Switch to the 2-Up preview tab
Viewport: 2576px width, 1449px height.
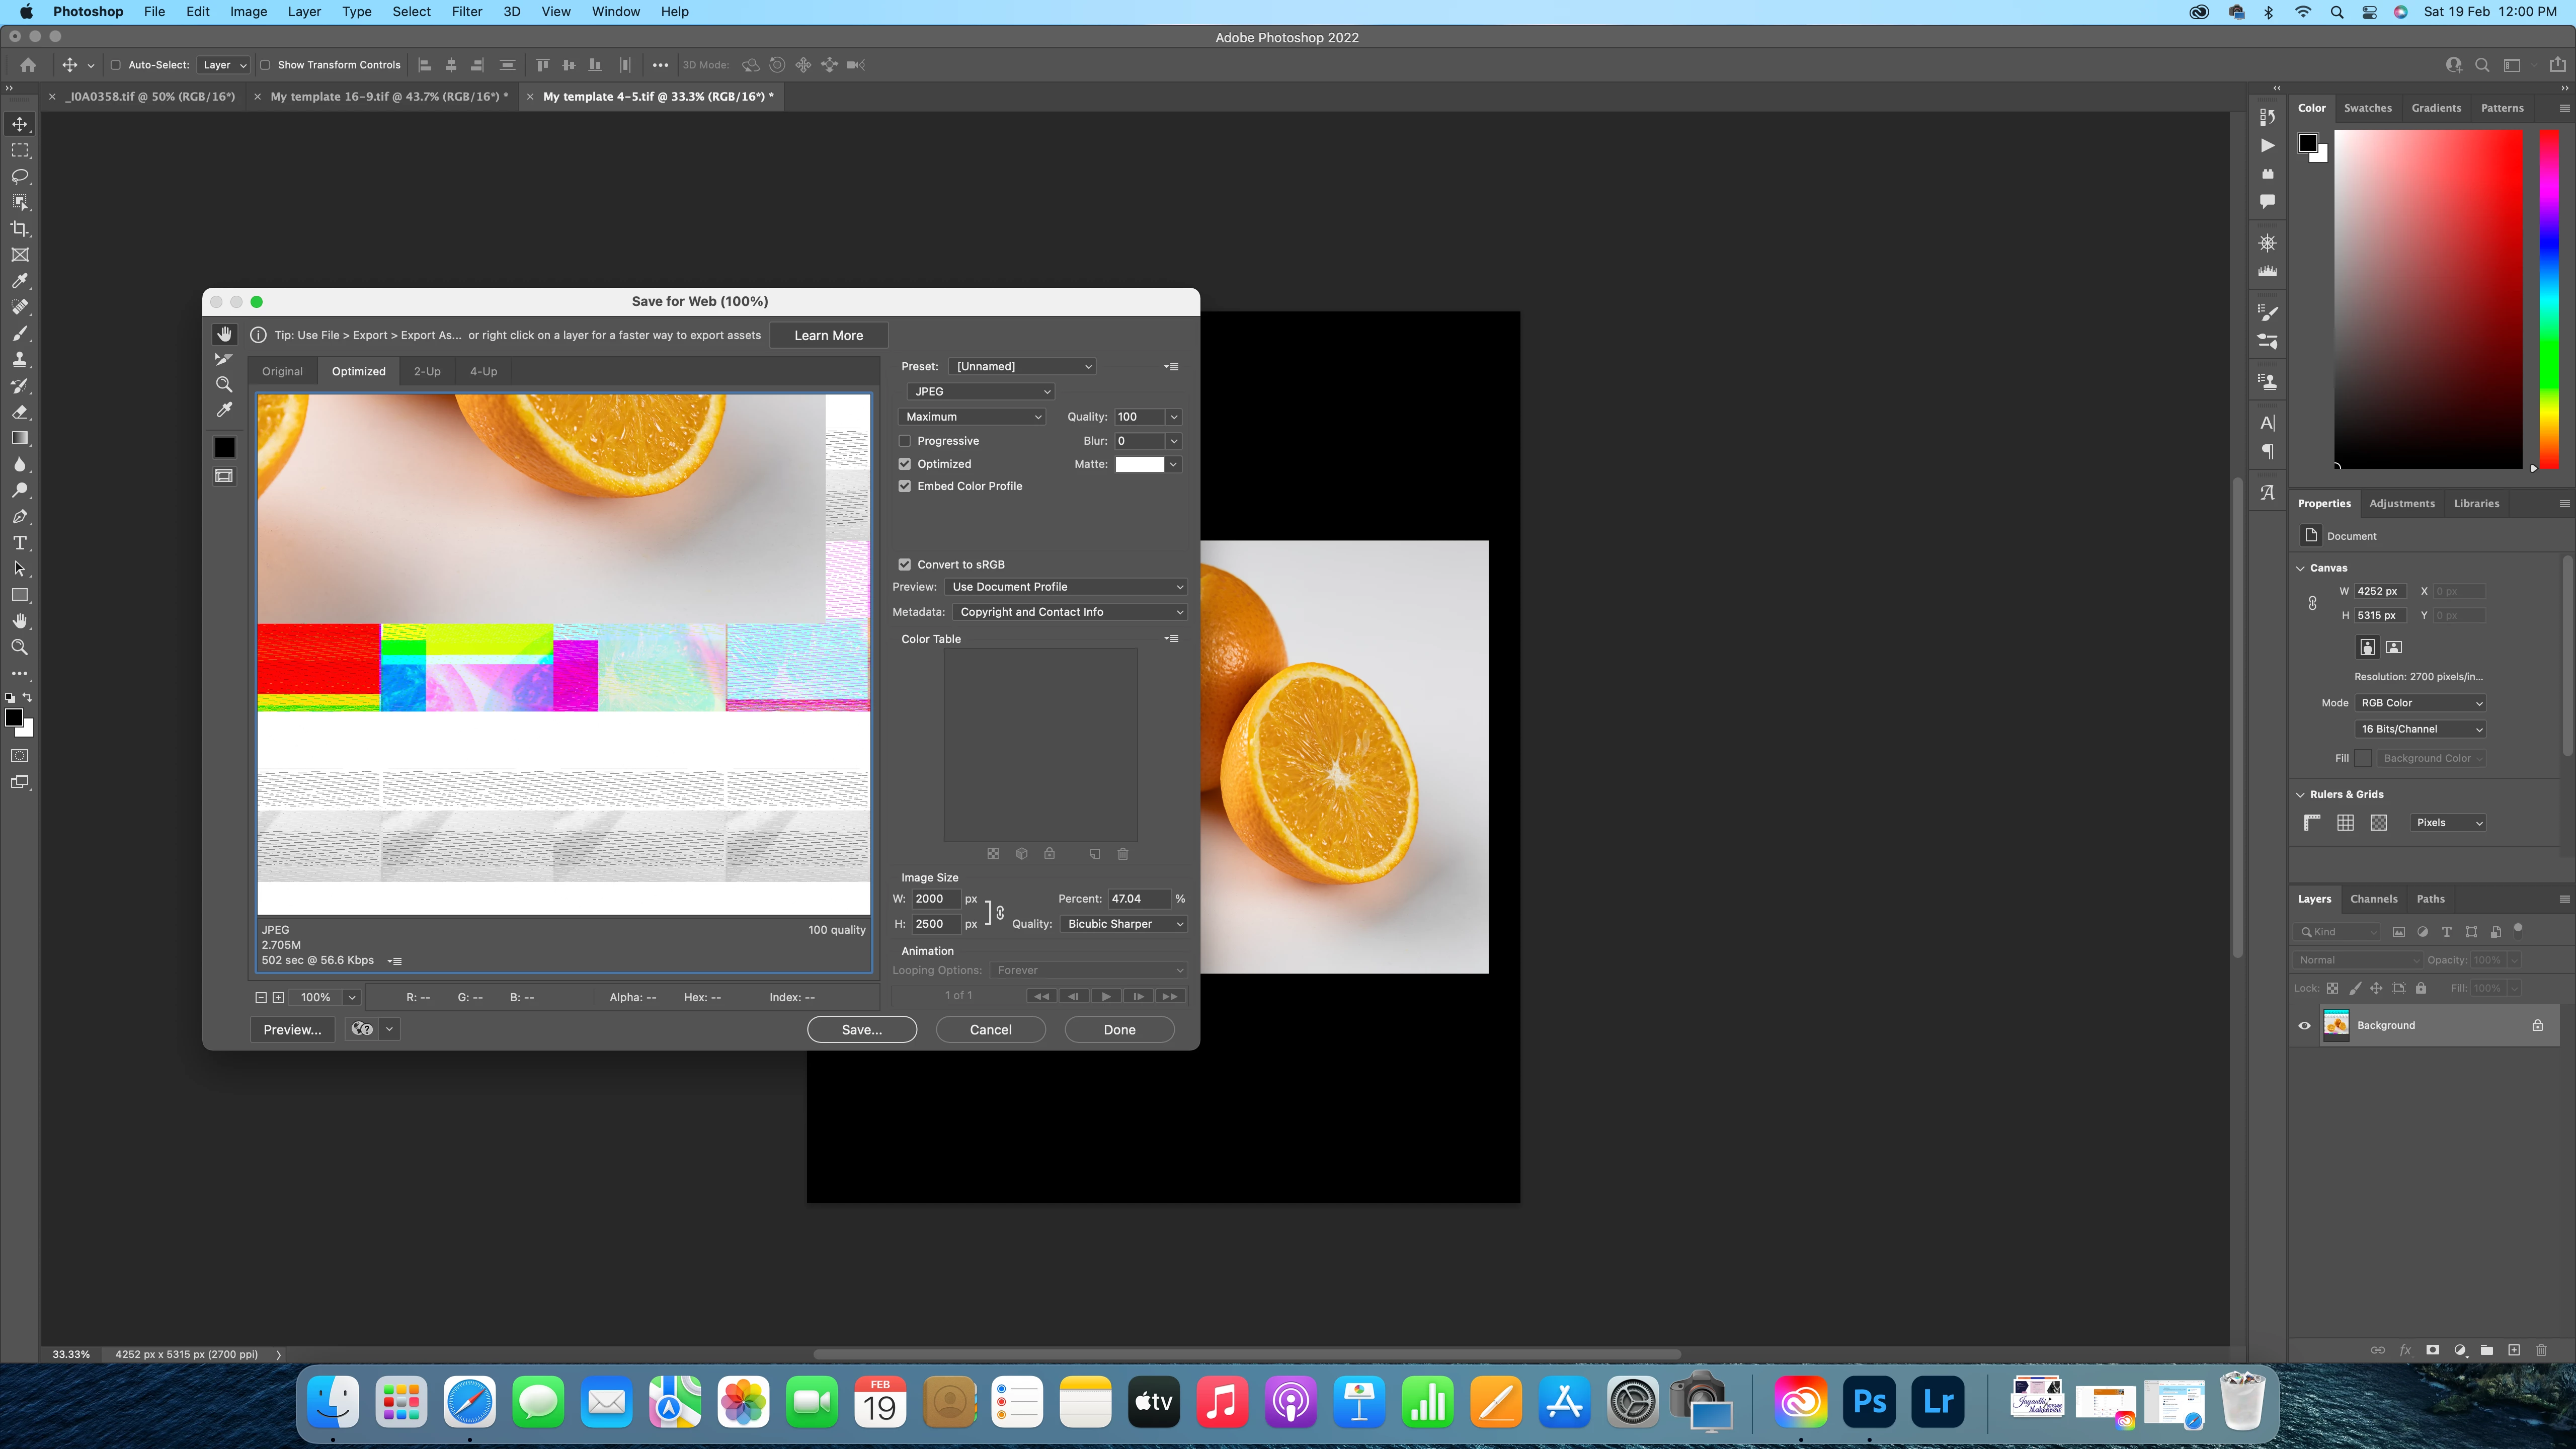coord(427,371)
